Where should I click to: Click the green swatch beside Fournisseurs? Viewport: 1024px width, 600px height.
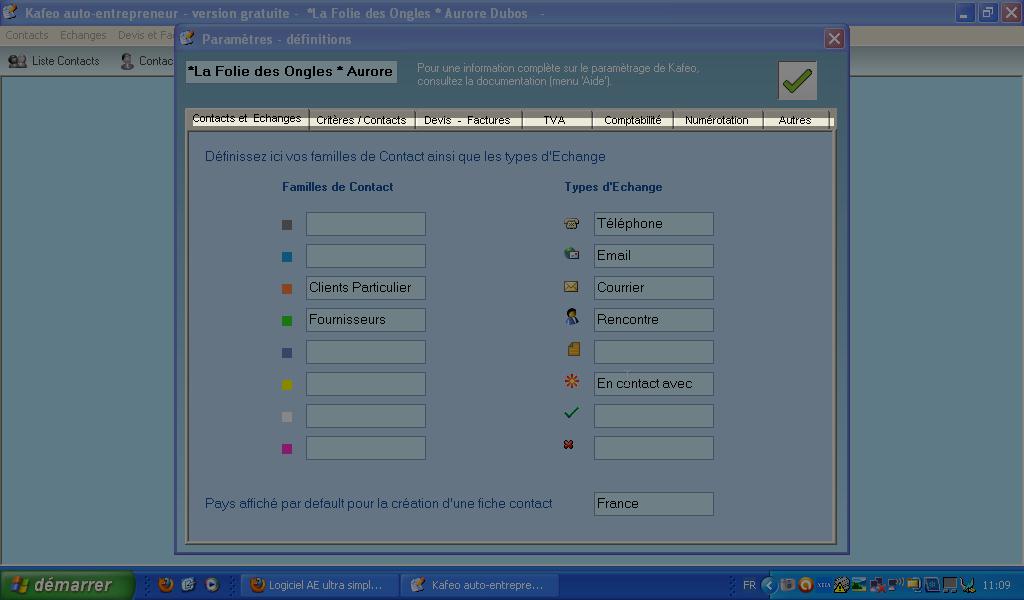287,321
